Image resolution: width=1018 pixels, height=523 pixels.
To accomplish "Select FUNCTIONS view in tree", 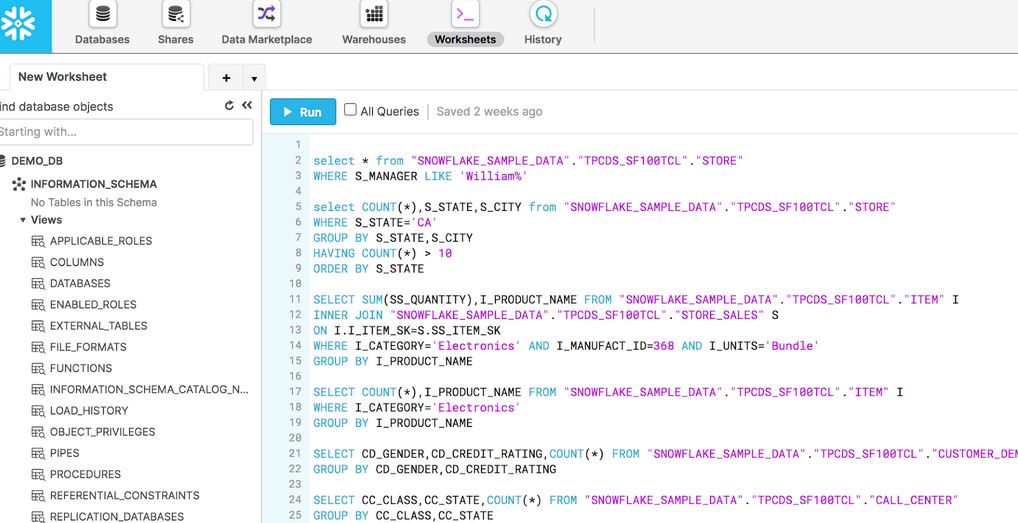I will [x=81, y=368].
